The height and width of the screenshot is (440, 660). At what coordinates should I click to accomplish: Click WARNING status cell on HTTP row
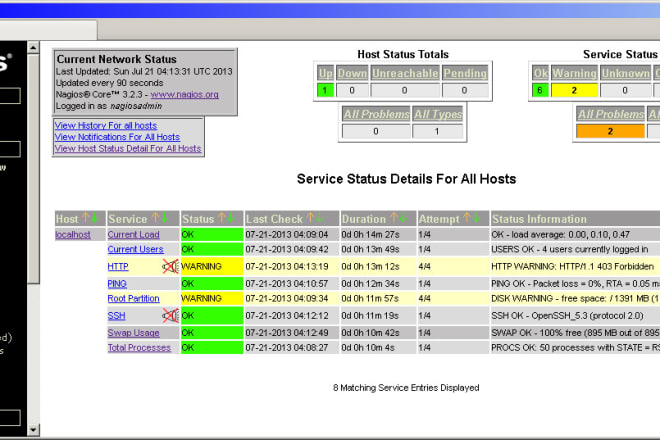point(212,267)
